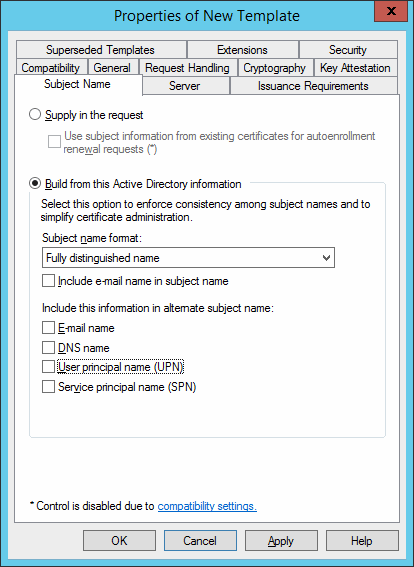Confirm with the OK button
The image size is (414, 567).
tap(119, 541)
